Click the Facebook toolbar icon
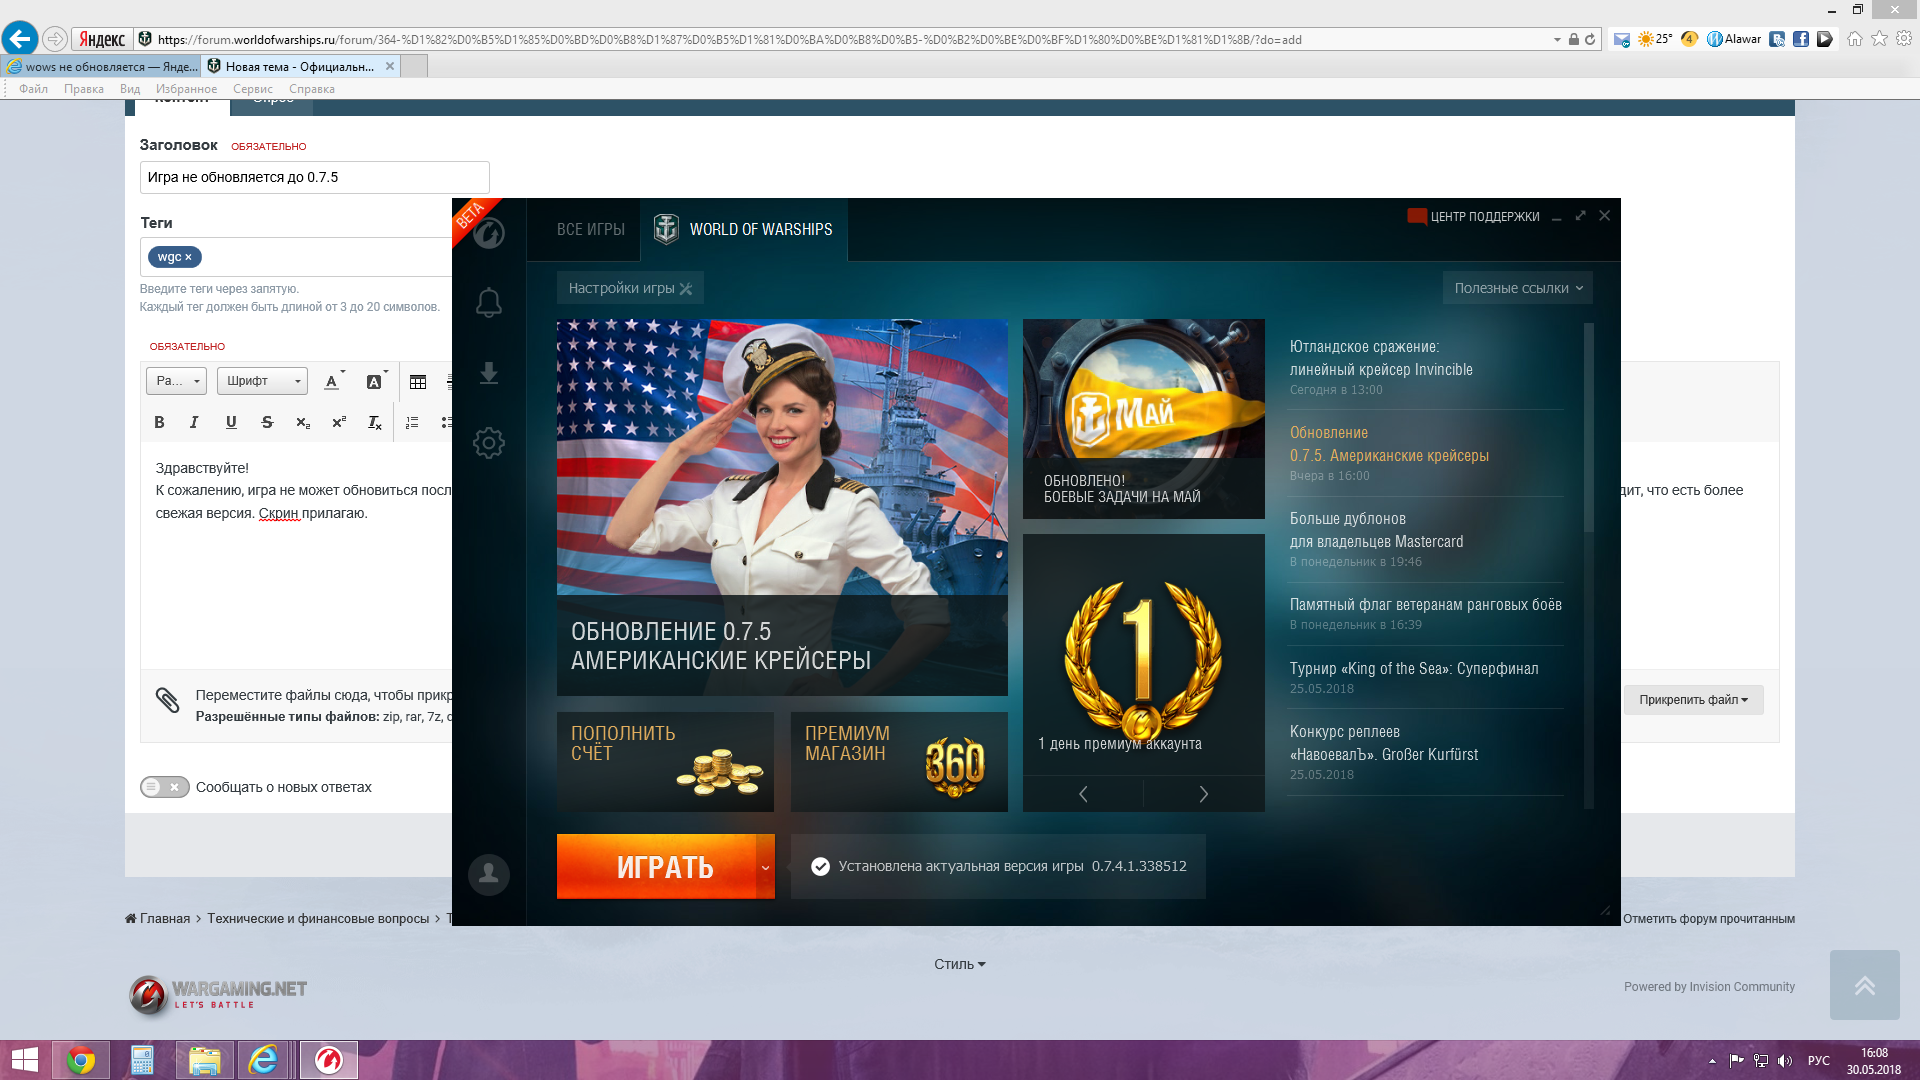This screenshot has height=1080, width=1920. [x=1801, y=39]
